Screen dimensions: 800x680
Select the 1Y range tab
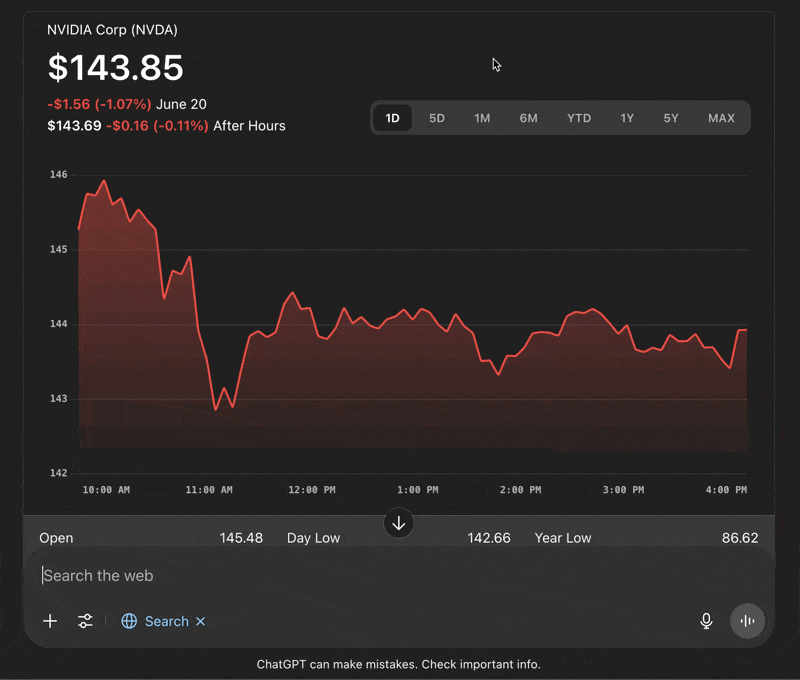click(627, 118)
